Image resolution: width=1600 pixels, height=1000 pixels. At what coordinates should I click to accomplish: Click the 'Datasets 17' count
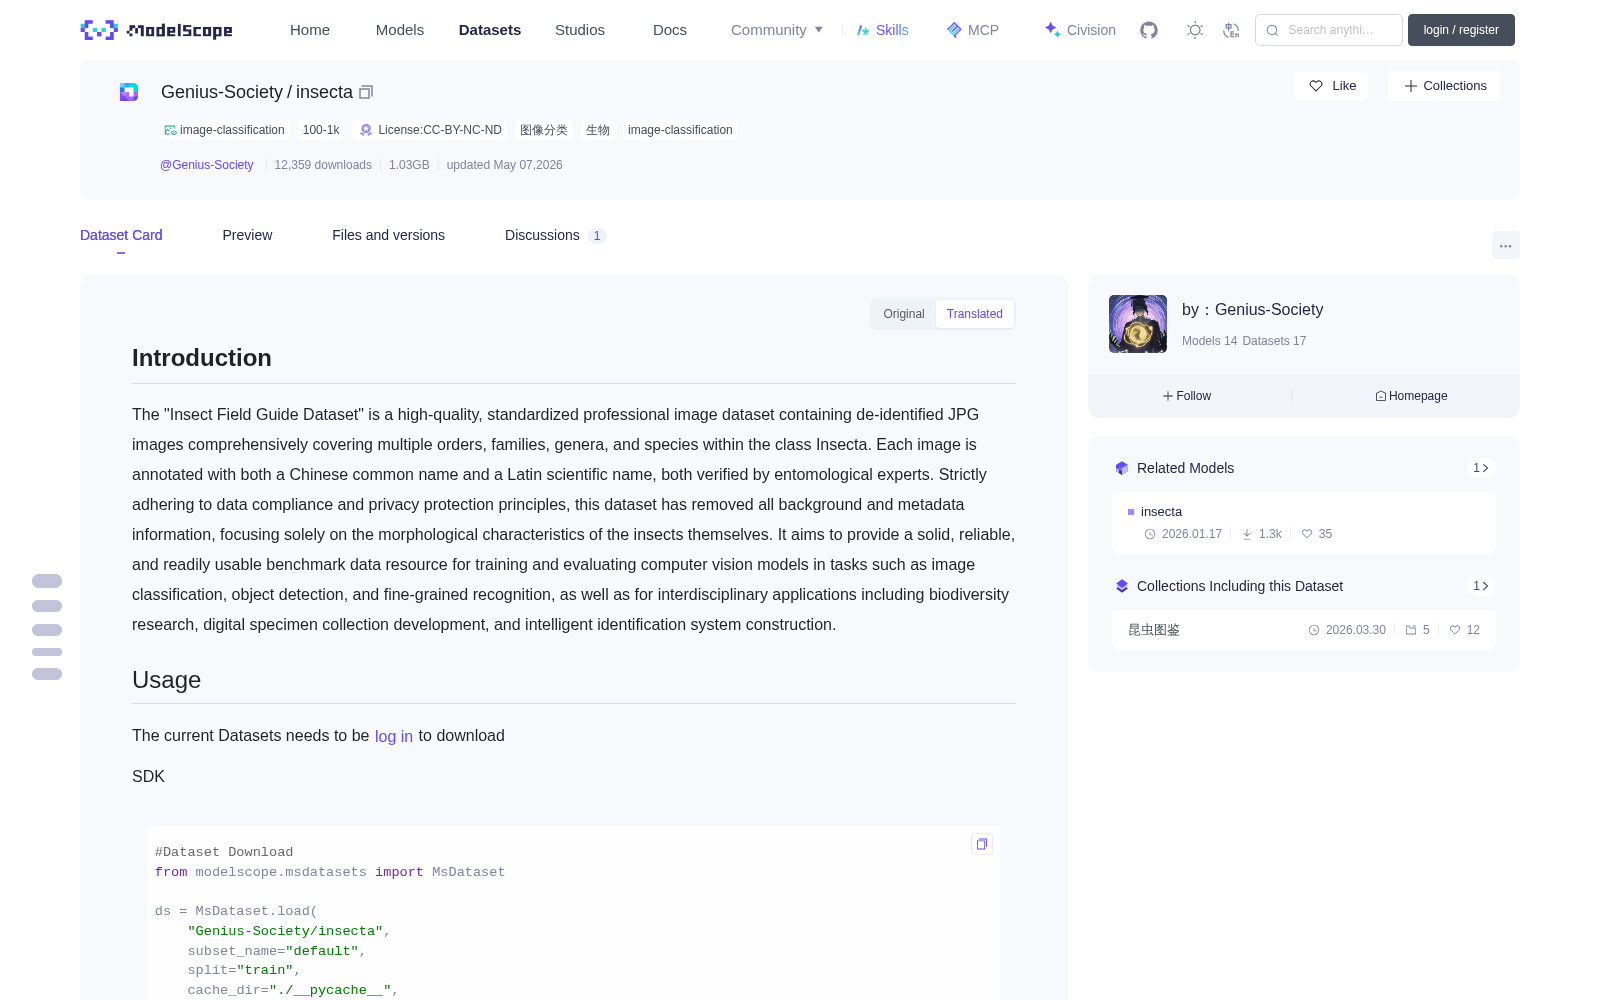(x=1274, y=341)
